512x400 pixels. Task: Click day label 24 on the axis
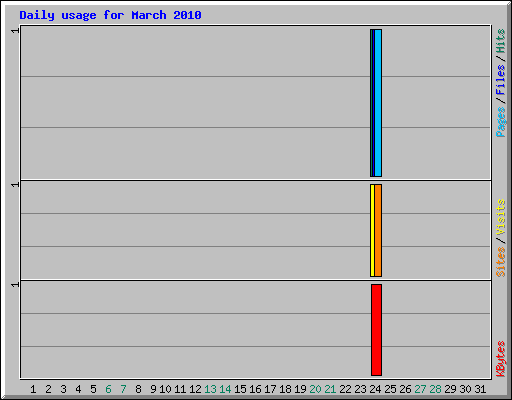click(375, 389)
